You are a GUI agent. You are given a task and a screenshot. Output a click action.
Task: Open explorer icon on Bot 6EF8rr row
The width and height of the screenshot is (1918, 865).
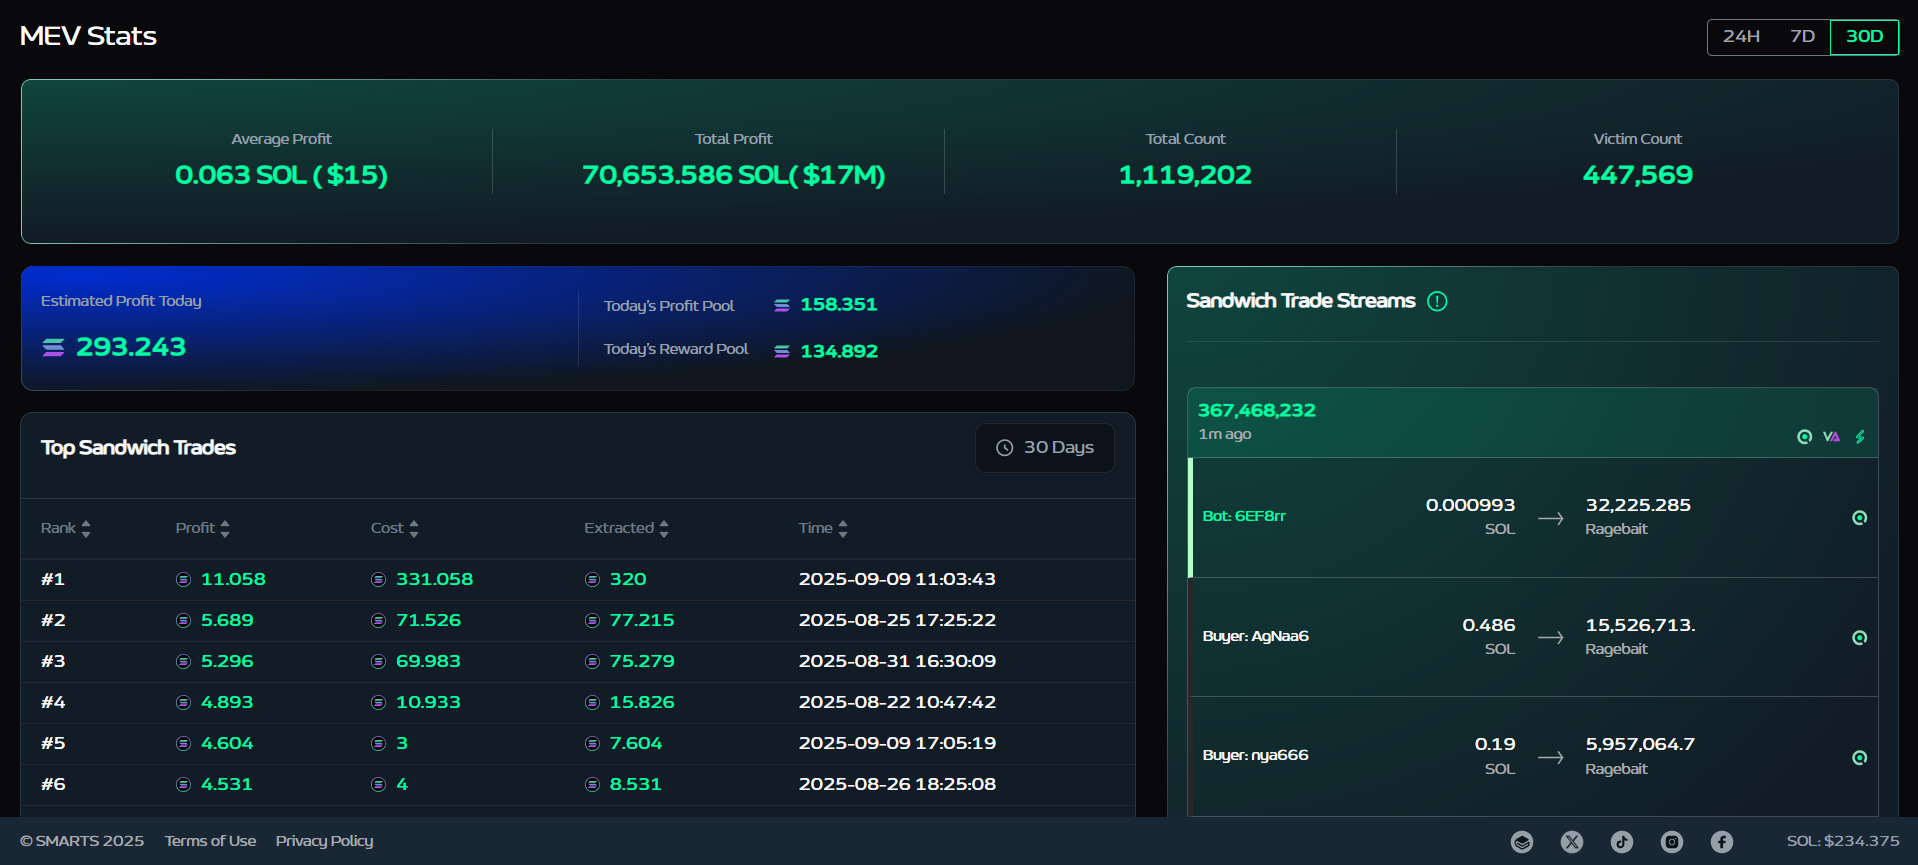click(x=1860, y=518)
